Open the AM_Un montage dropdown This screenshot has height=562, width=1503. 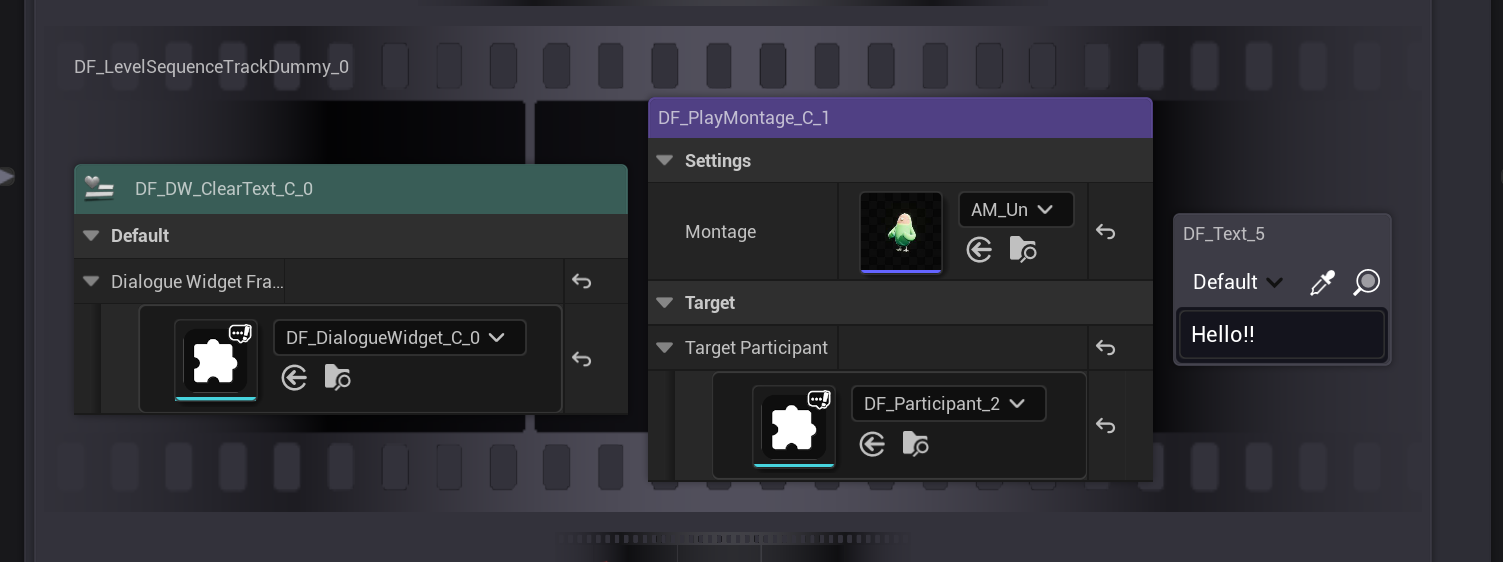(1015, 210)
